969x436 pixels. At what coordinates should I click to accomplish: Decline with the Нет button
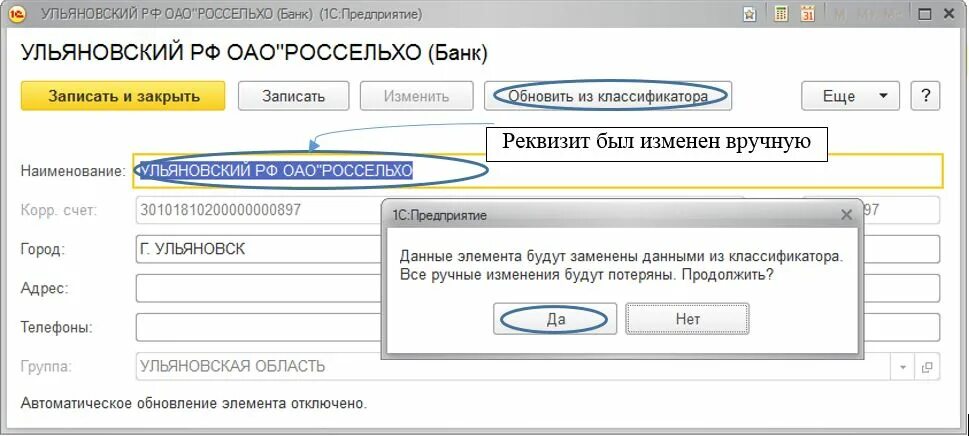click(688, 319)
